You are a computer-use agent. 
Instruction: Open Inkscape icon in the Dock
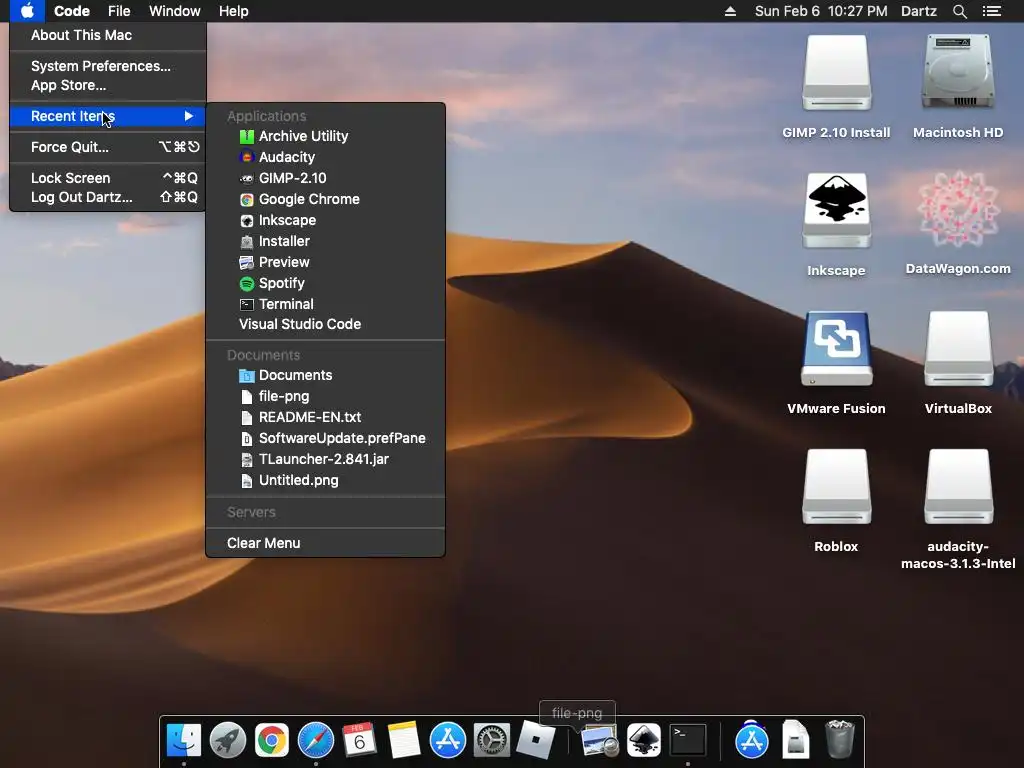click(644, 740)
